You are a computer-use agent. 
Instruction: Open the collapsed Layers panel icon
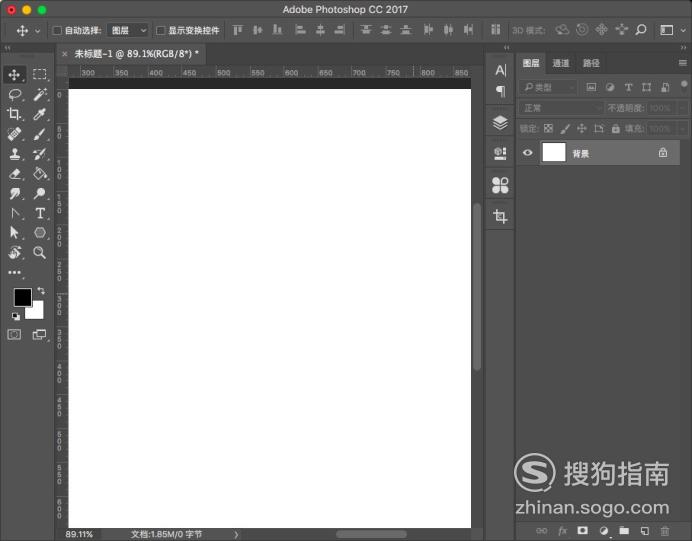tap(500, 123)
